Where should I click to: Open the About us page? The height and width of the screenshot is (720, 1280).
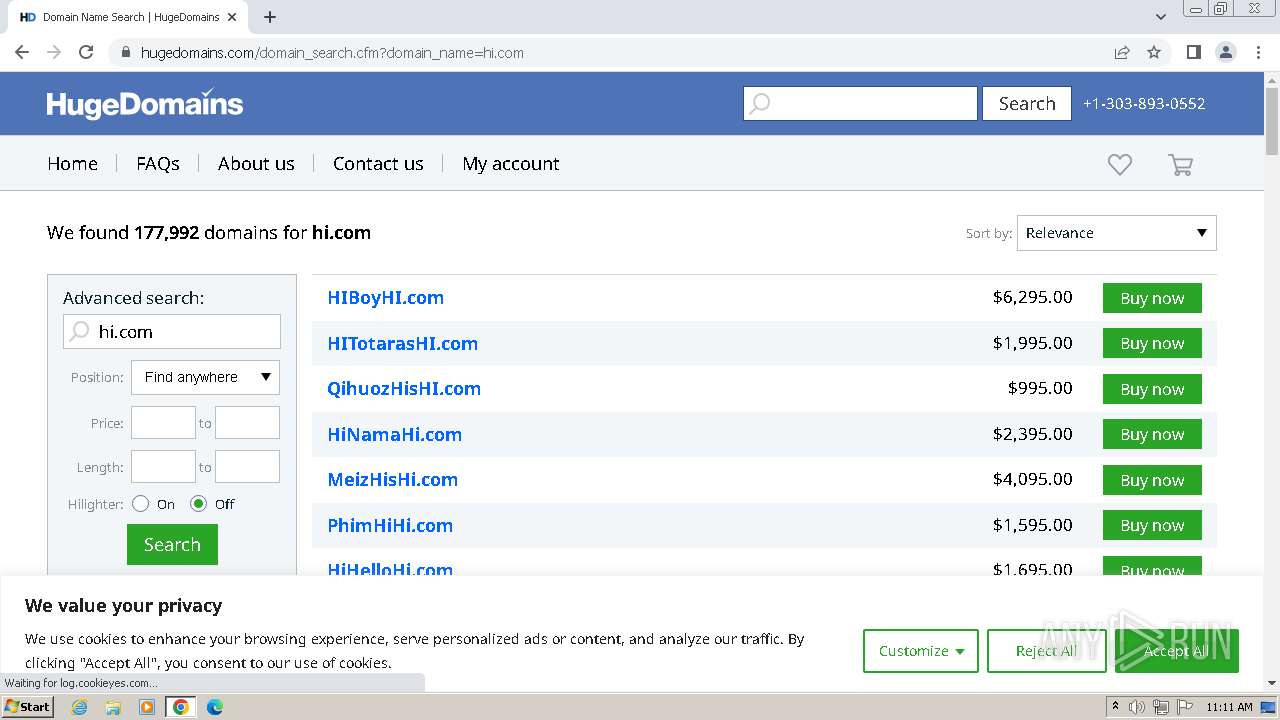(256, 163)
